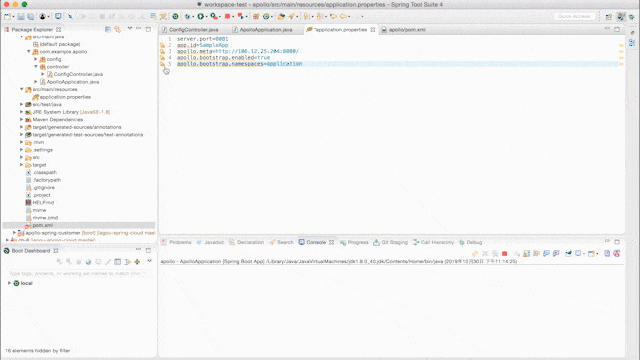Click the red Stop toolbar icon
This screenshot has height=360, width=640.
point(227,16)
